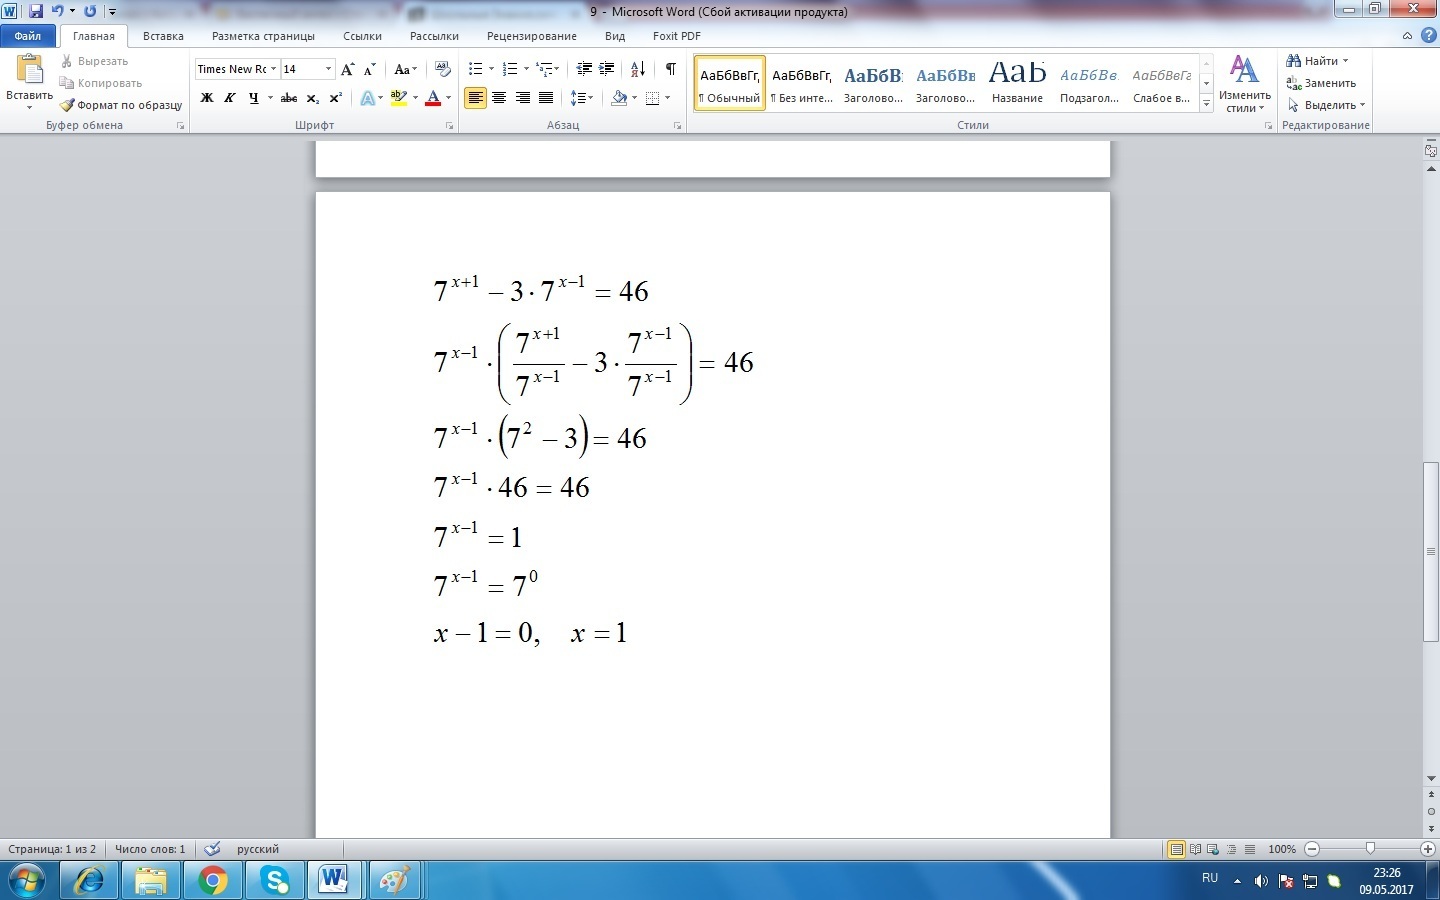Image resolution: width=1440 pixels, height=900 pixels.
Task: Zoom out using the minus button
Action: point(1312,849)
